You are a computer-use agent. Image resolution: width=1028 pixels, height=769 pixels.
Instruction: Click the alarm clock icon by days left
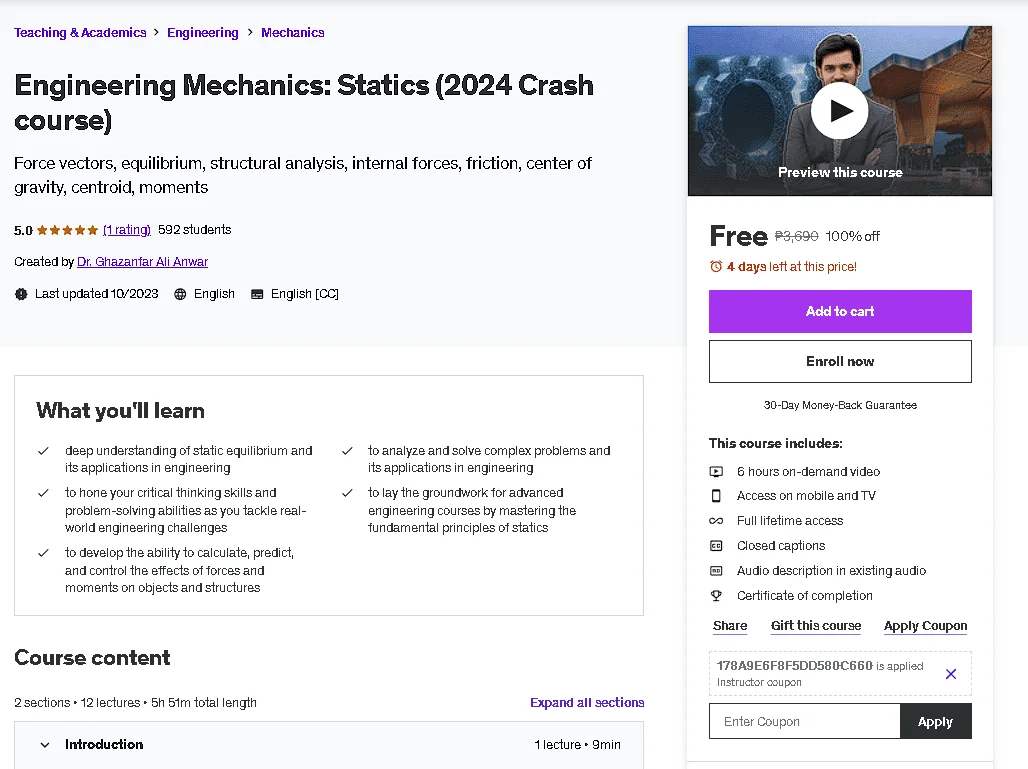[716, 266]
